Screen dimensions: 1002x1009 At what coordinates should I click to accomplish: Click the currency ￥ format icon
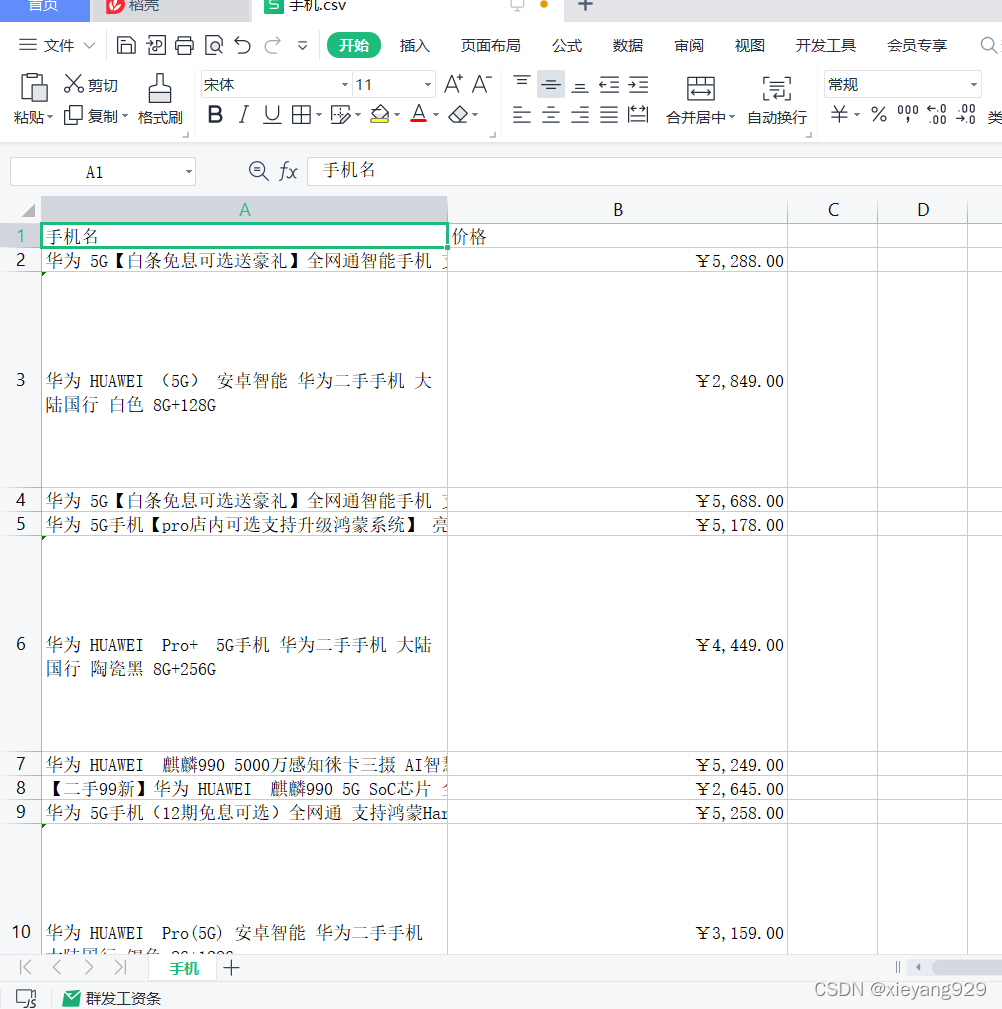click(839, 115)
